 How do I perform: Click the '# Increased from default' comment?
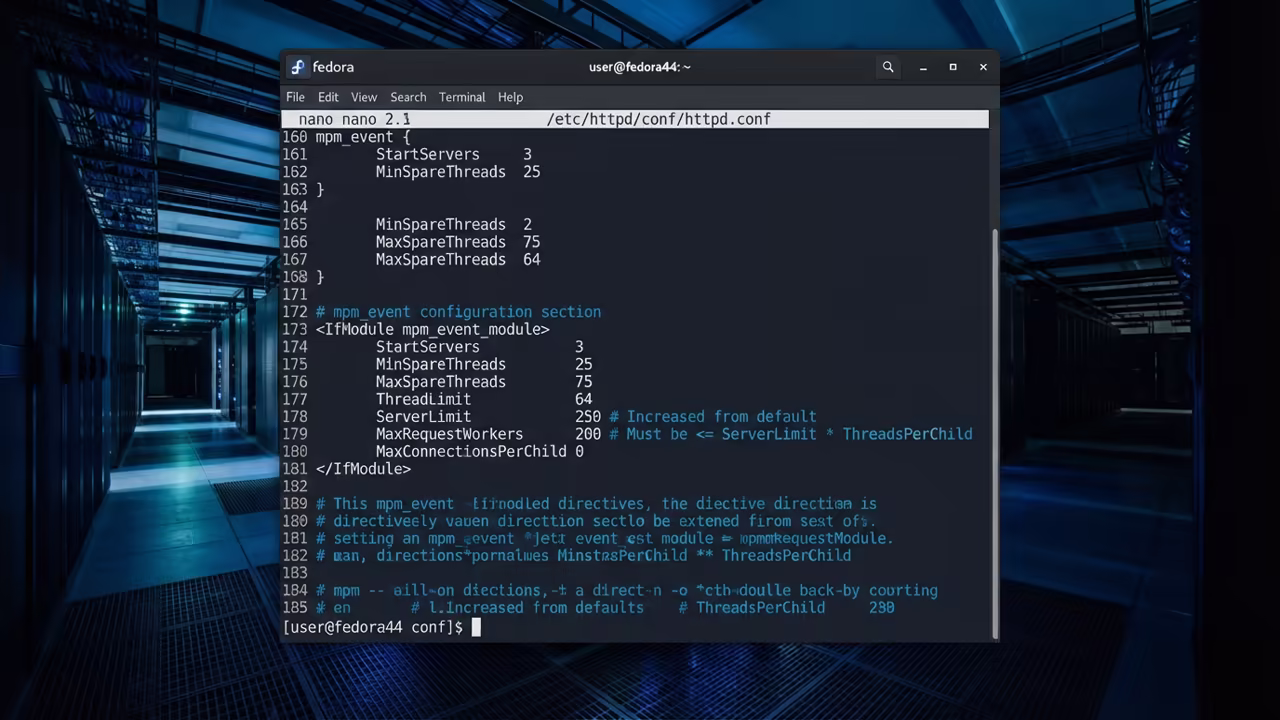tap(713, 417)
